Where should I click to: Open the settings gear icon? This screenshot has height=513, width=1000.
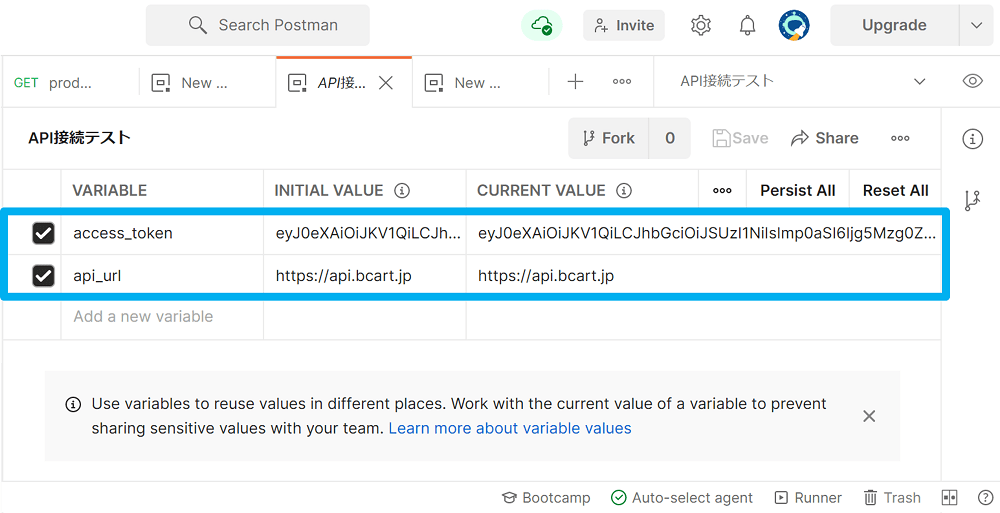click(x=700, y=26)
